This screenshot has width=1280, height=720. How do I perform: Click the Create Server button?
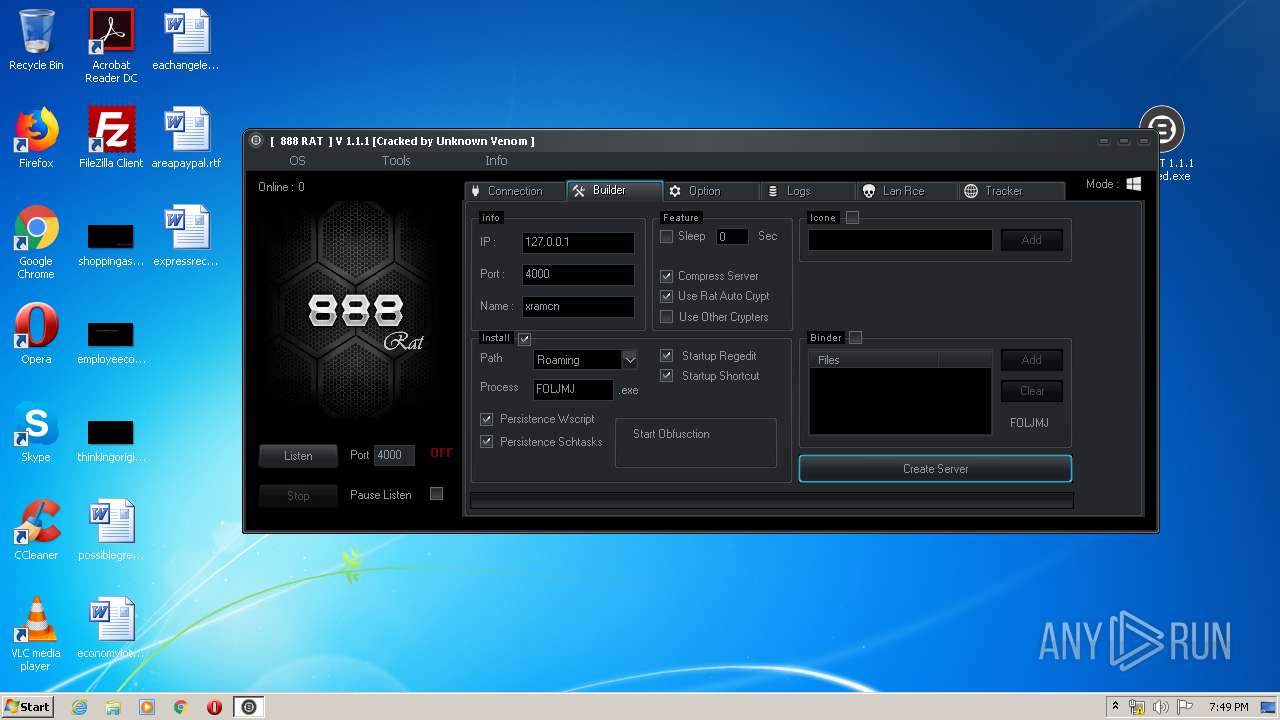(x=935, y=468)
